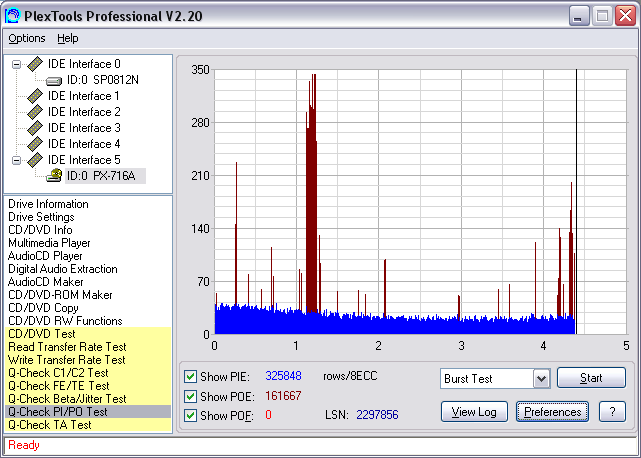Open the Help menu
Screen dimensions: 641x458
coord(67,38)
